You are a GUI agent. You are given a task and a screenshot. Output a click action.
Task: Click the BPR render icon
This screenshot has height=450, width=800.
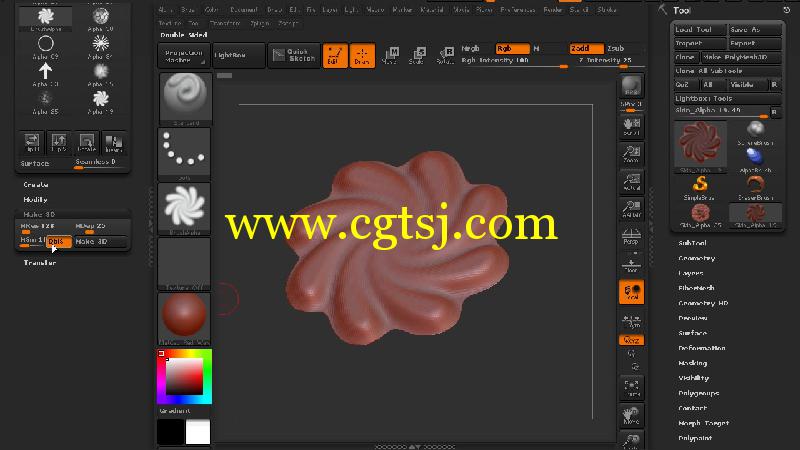pos(631,86)
